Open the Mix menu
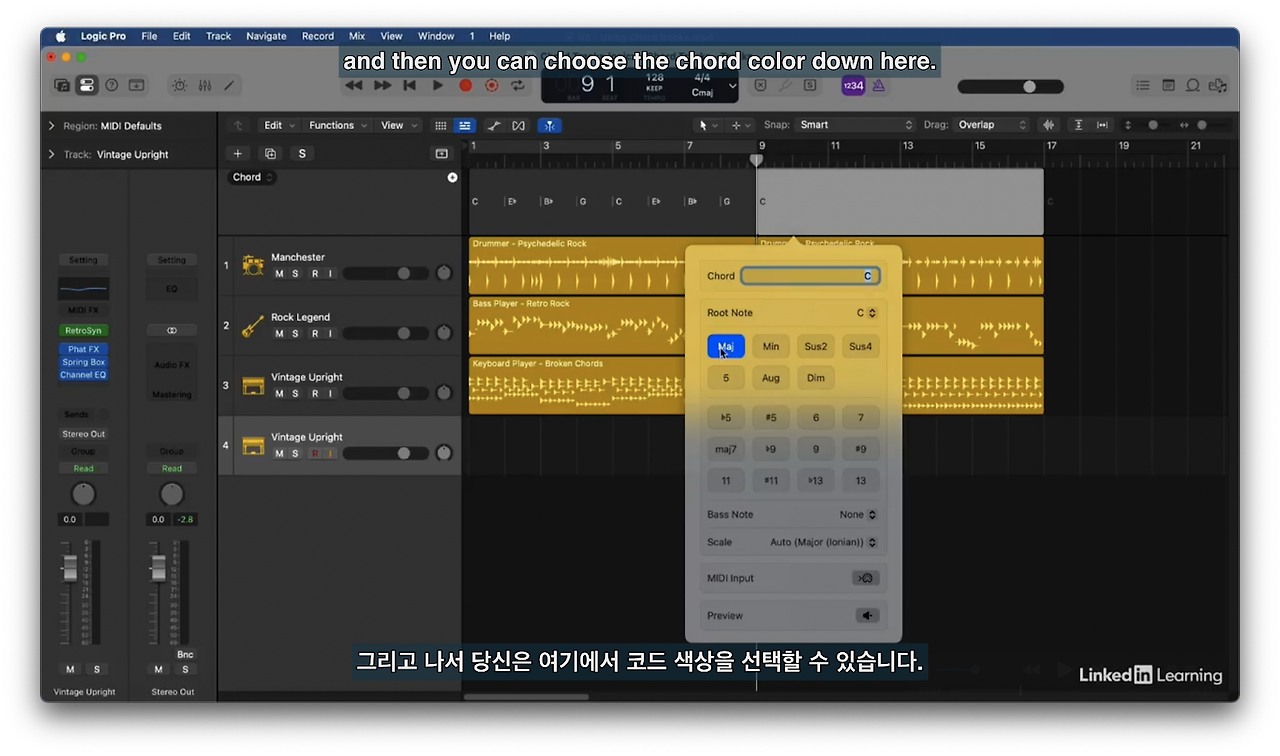This screenshot has width=1280, height=756. click(357, 36)
